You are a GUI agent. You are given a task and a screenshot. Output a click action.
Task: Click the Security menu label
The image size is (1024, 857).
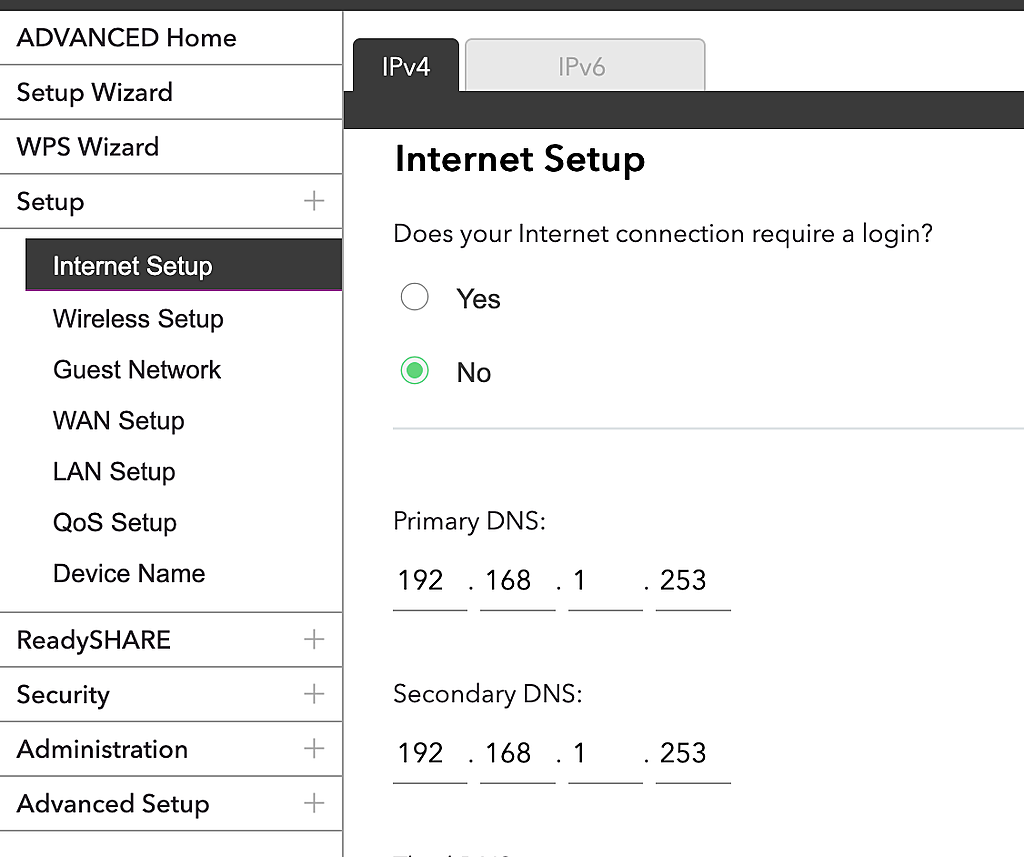63,694
